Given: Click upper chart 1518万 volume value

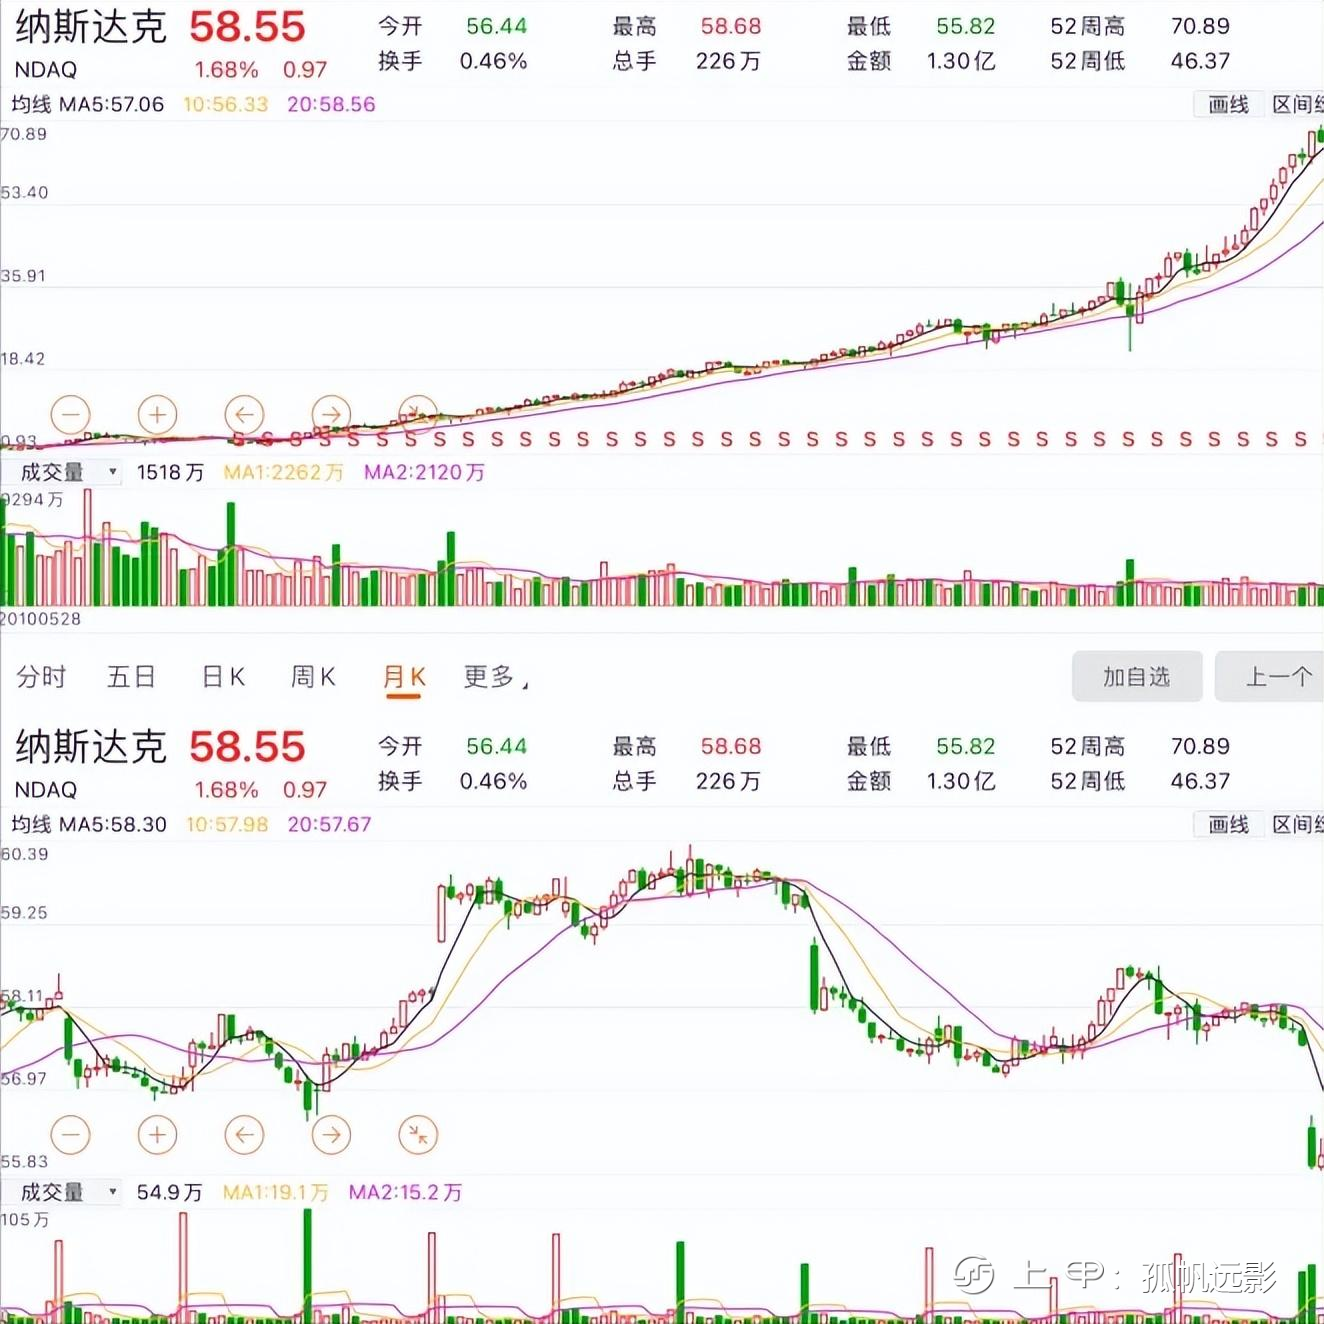Looking at the screenshot, I should pyautogui.click(x=170, y=472).
